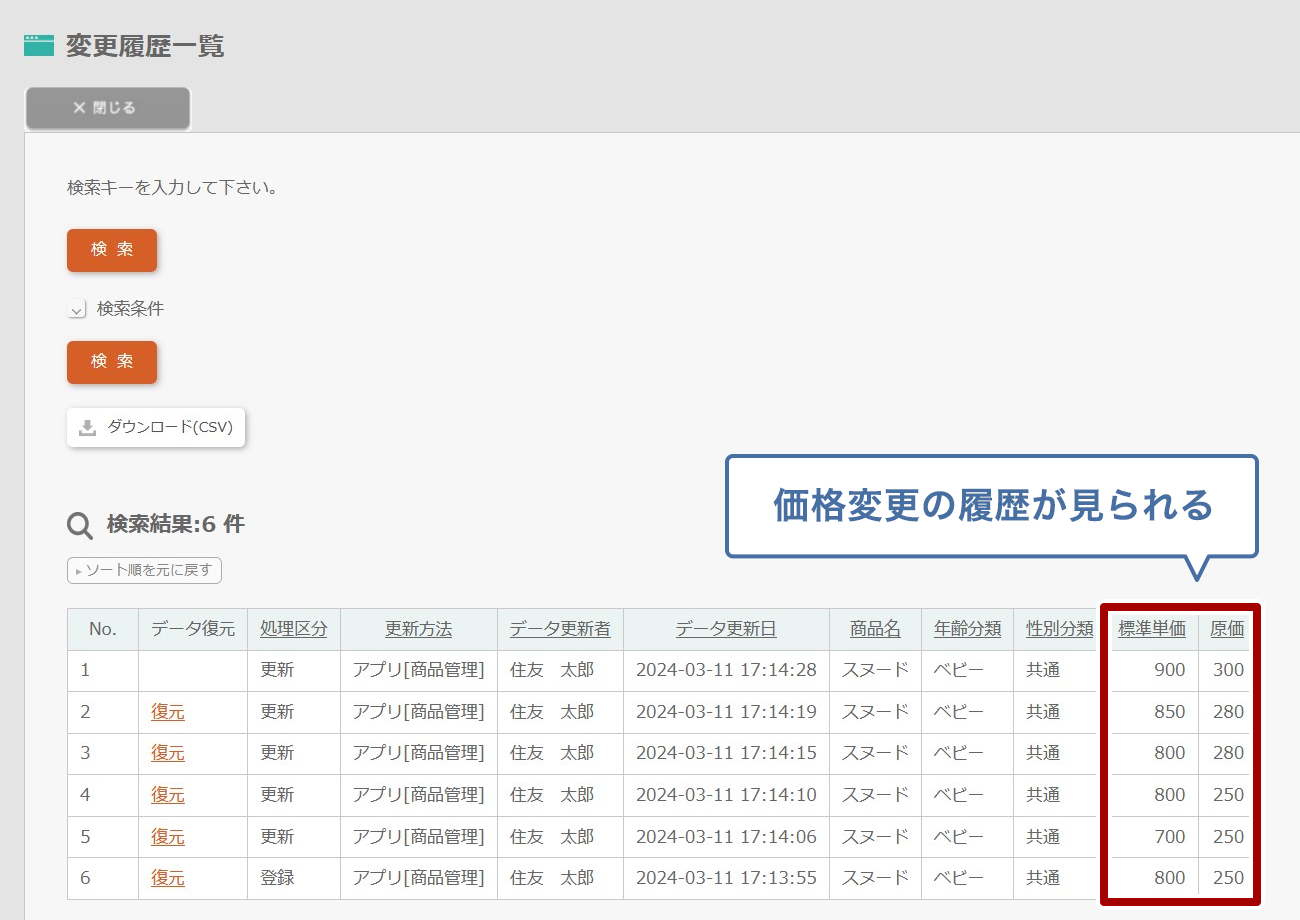Click the 変更履歴一覧 page title

(x=145, y=46)
